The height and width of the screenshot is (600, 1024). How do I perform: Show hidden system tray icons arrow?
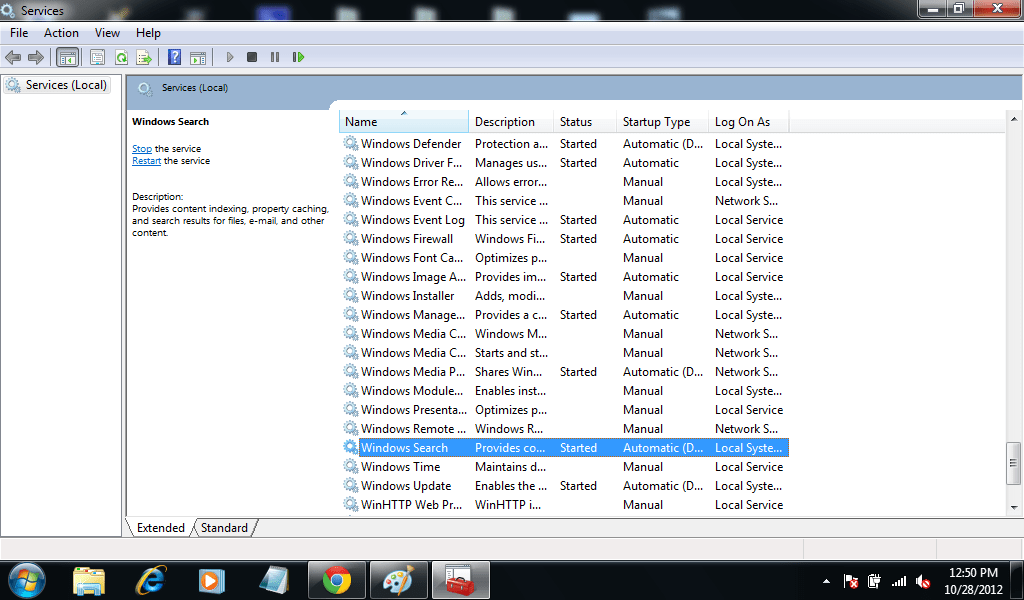click(826, 581)
